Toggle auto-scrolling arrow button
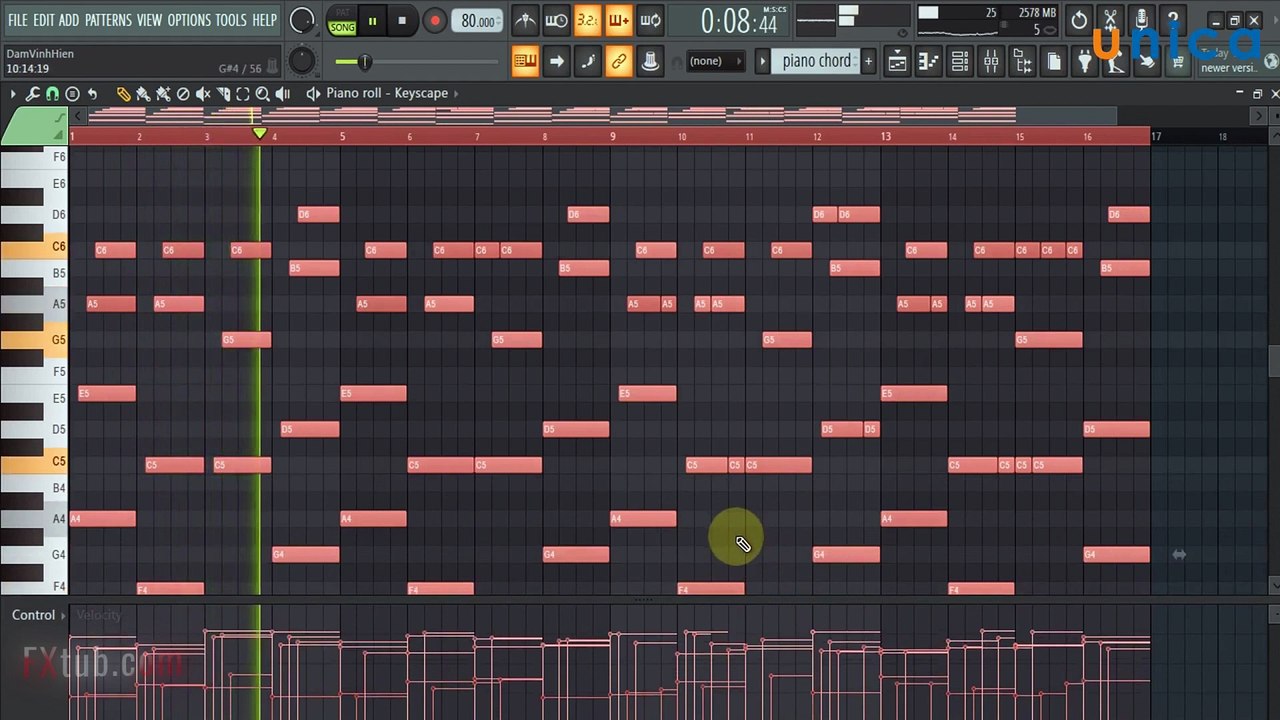Screen dimensions: 1280x720 pos(556,61)
